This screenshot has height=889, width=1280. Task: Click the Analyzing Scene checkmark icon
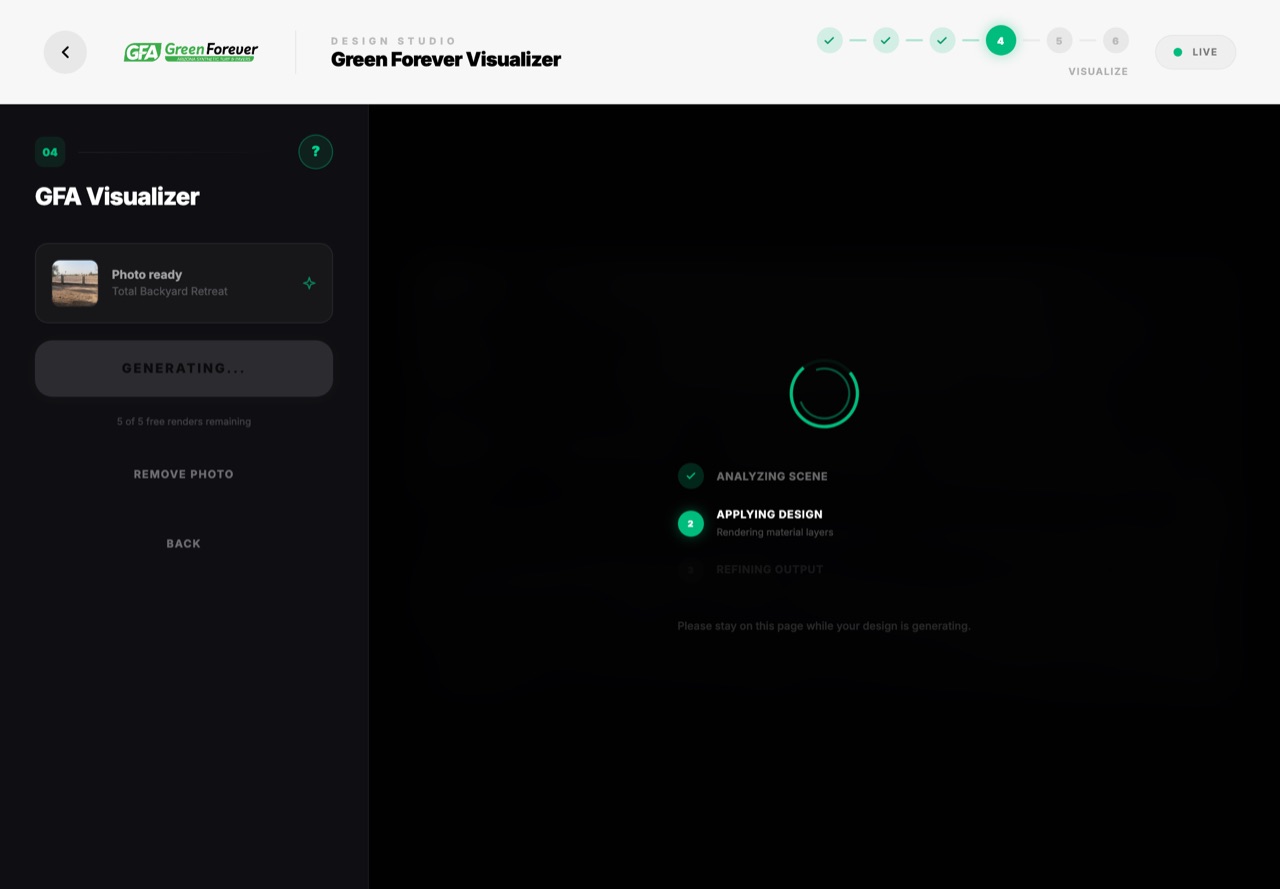pos(691,476)
